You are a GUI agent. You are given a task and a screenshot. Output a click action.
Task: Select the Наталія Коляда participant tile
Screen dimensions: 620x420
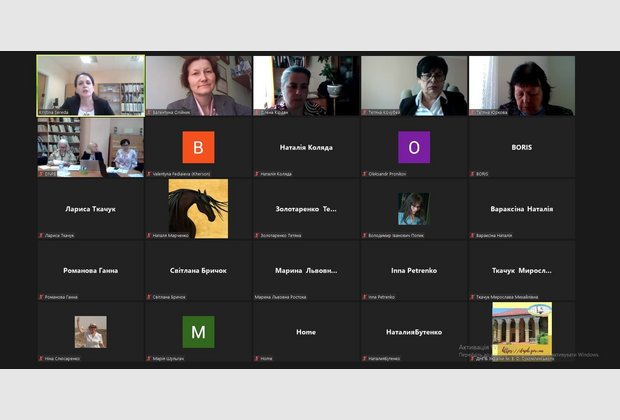click(305, 147)
